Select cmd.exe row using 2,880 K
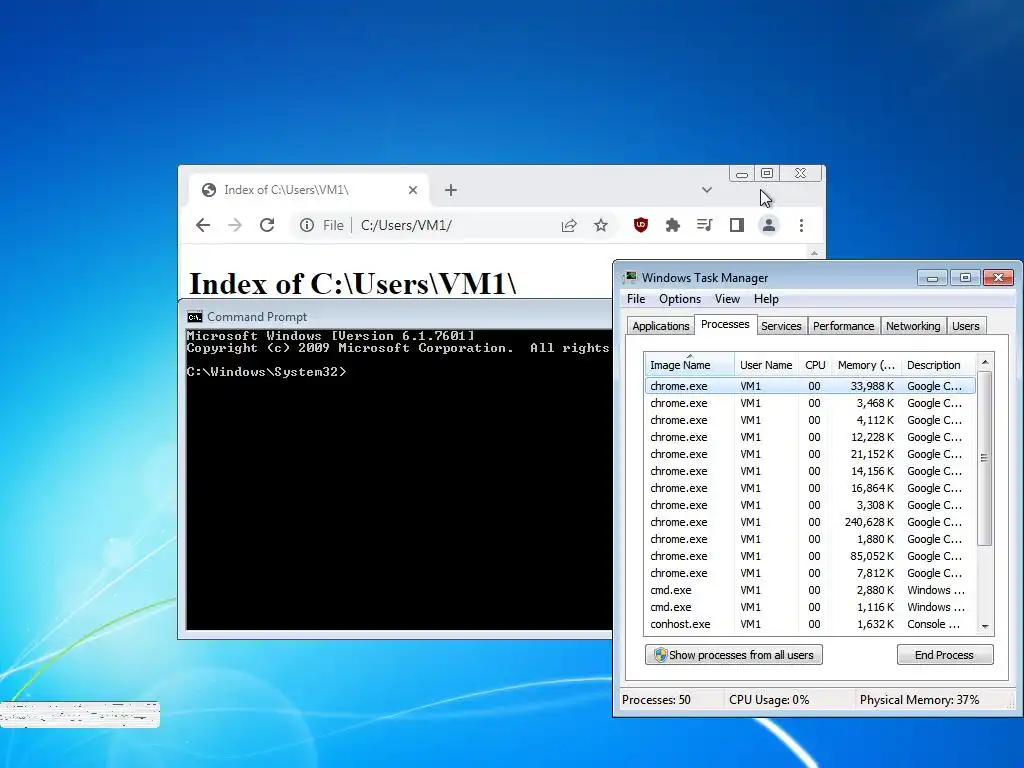This screenshot has height=768, width=1024. pos(810,590)
